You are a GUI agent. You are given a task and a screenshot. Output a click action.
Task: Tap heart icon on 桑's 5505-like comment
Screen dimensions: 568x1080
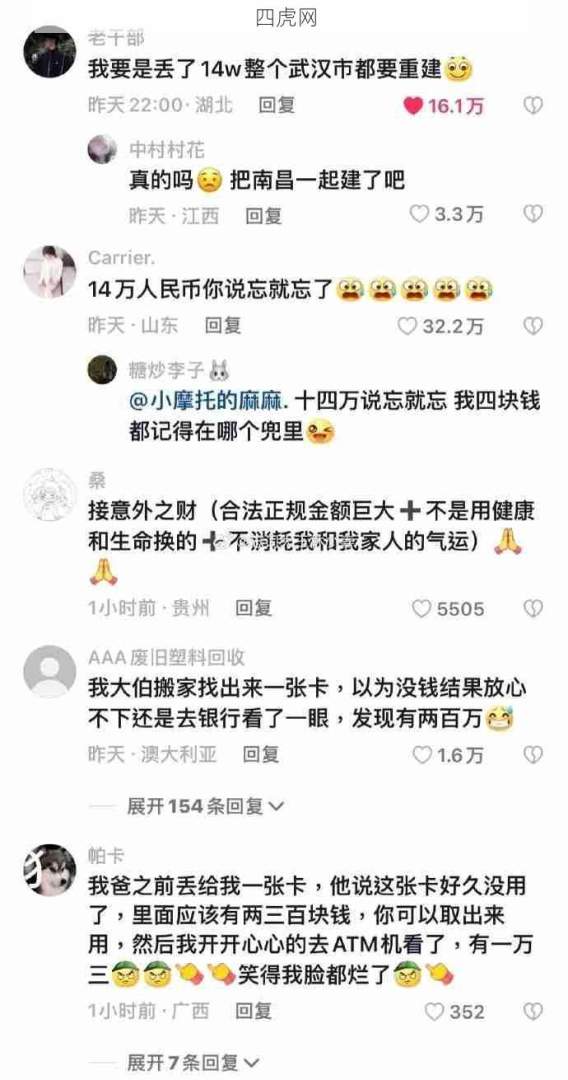(421, 608)
